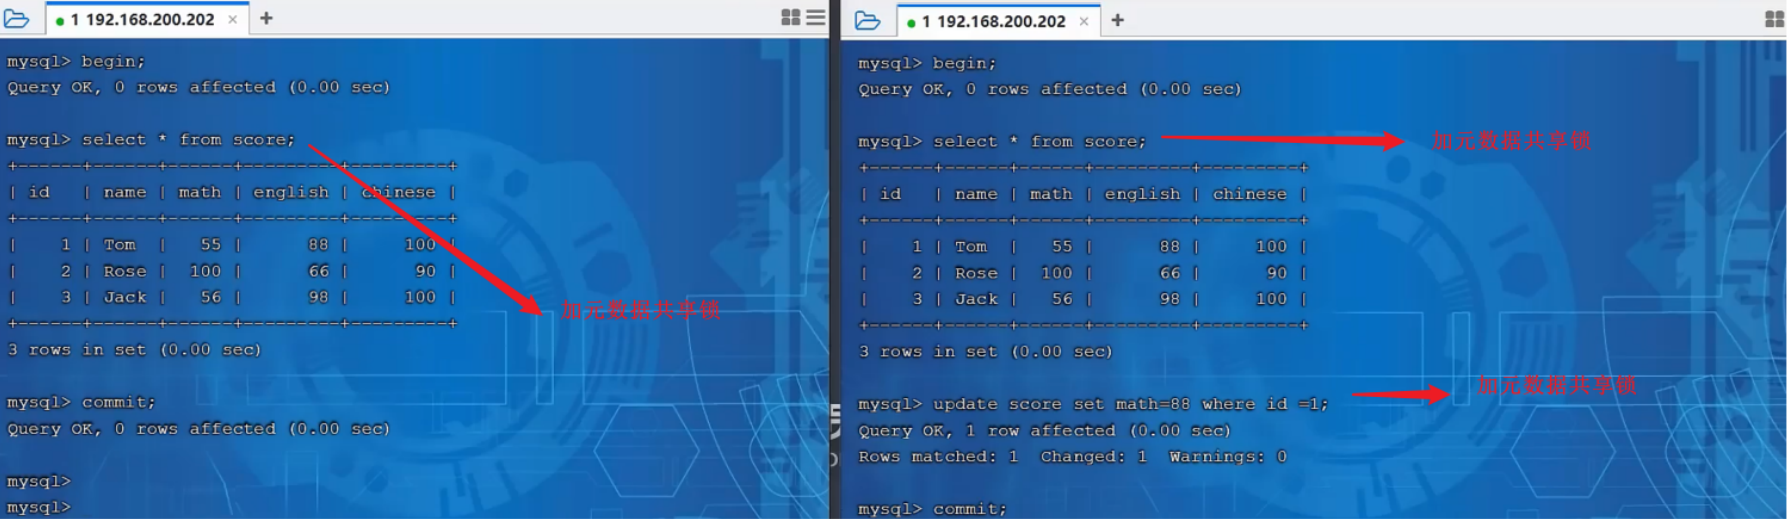This screenshot has height=519, width=1787.
Task: Click the 'chinese' column header in right terminal
Action: 1249,194
